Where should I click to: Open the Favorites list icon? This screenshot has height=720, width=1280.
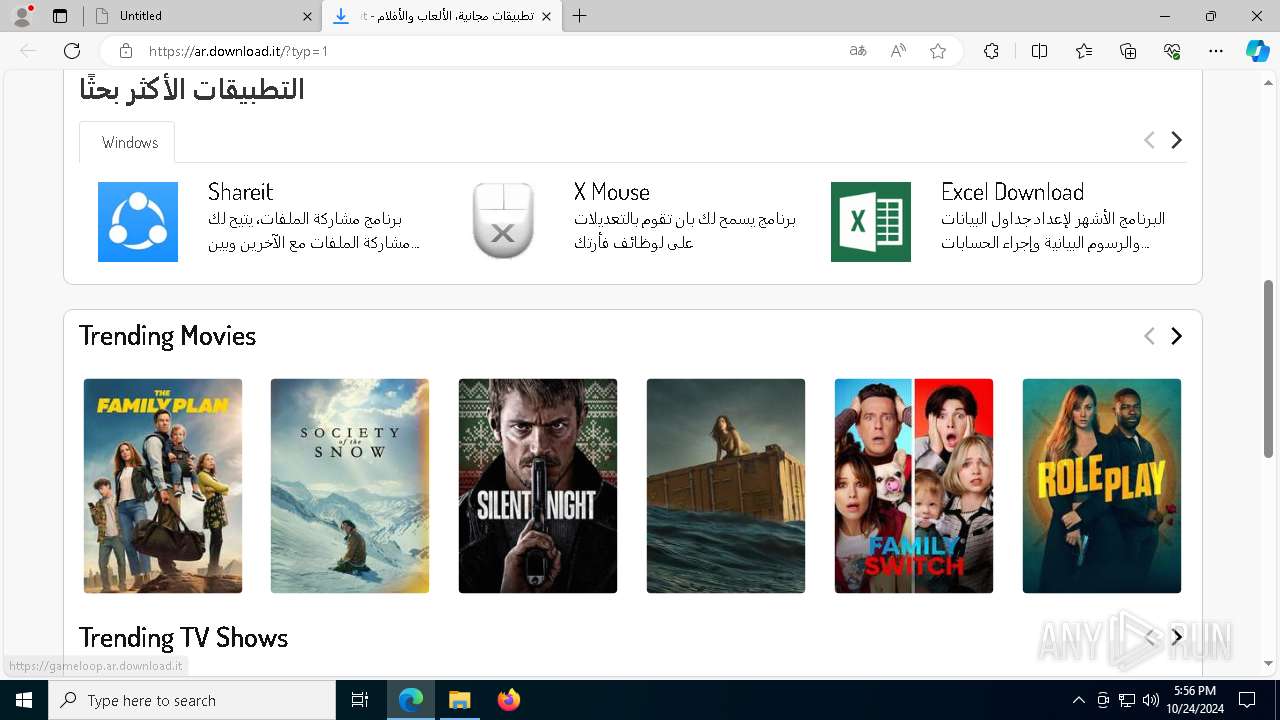point(1084,51)
